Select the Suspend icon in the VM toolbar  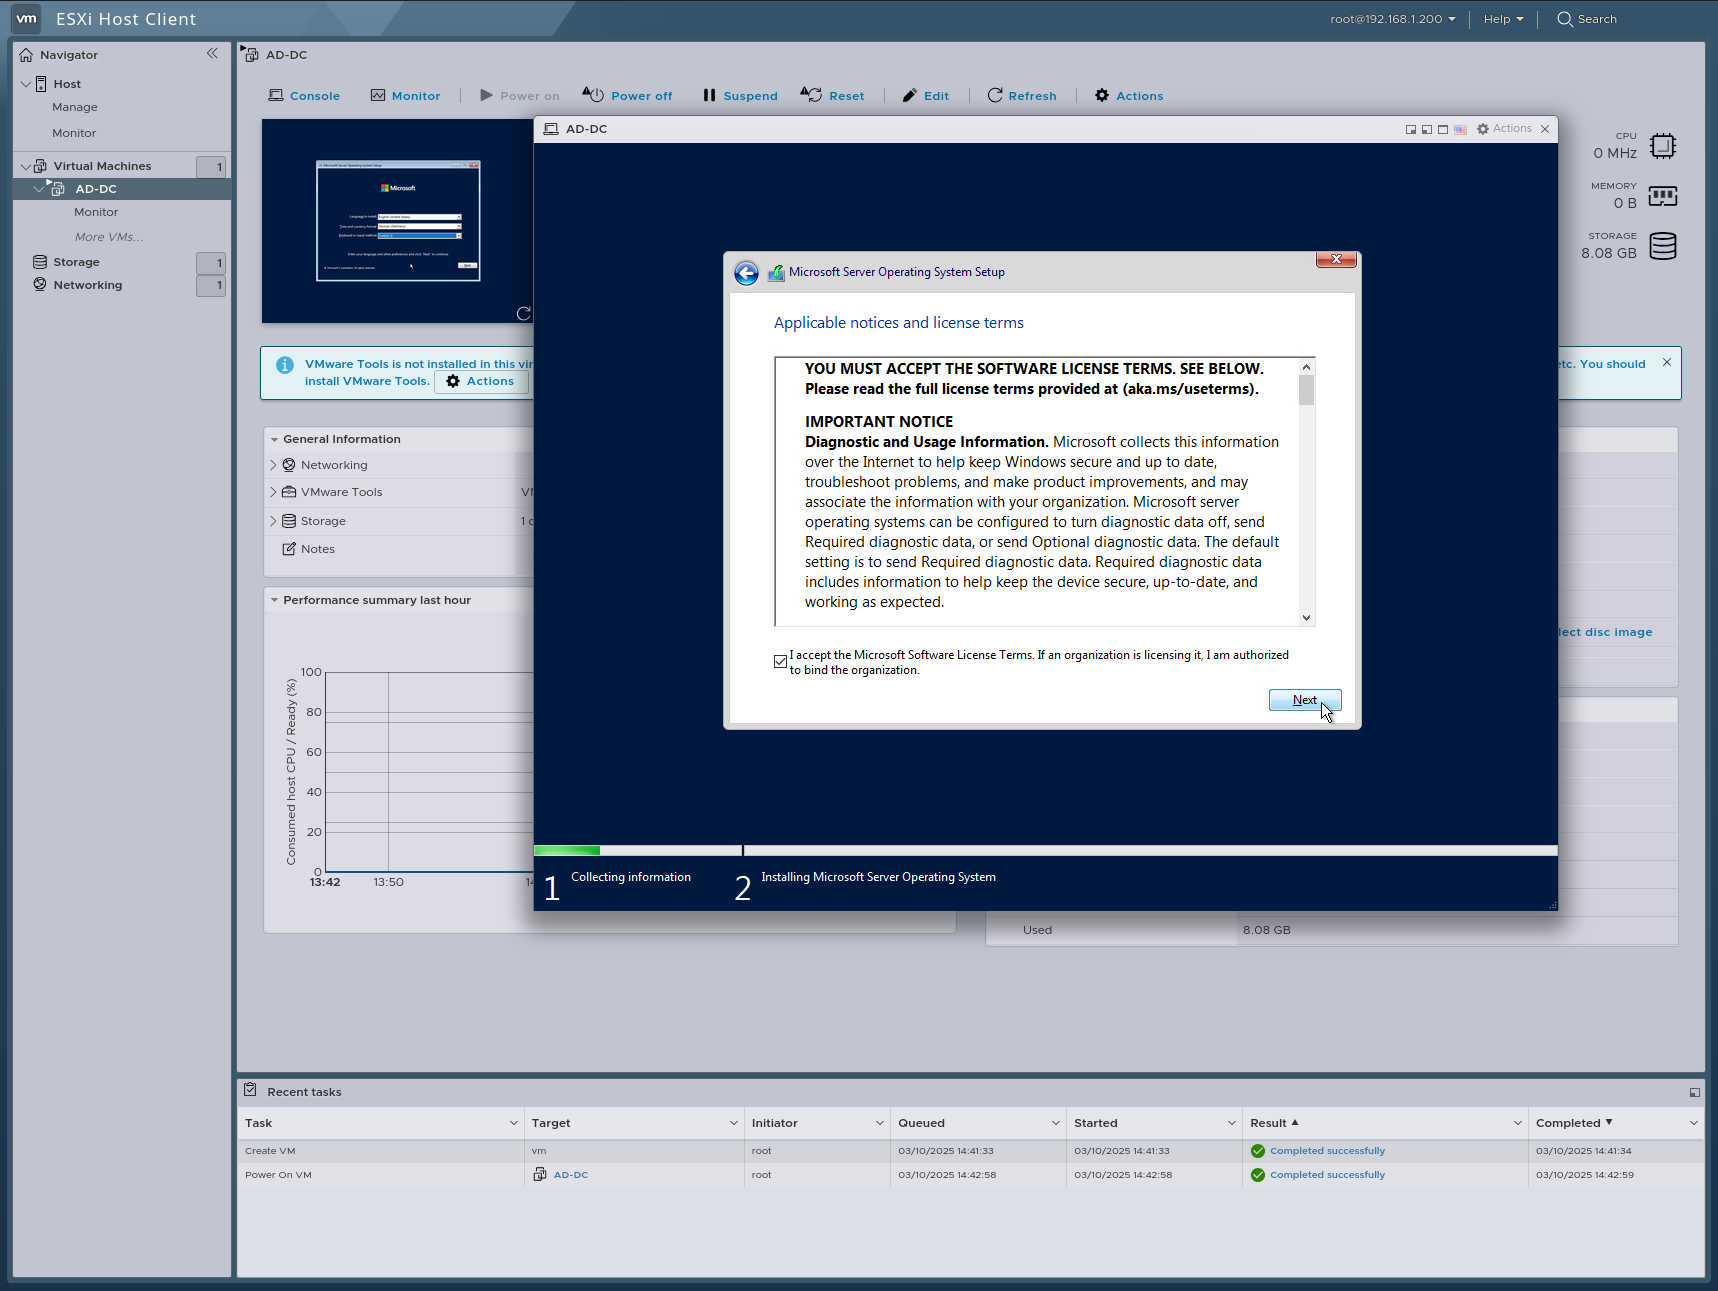[x=710, y=95]
